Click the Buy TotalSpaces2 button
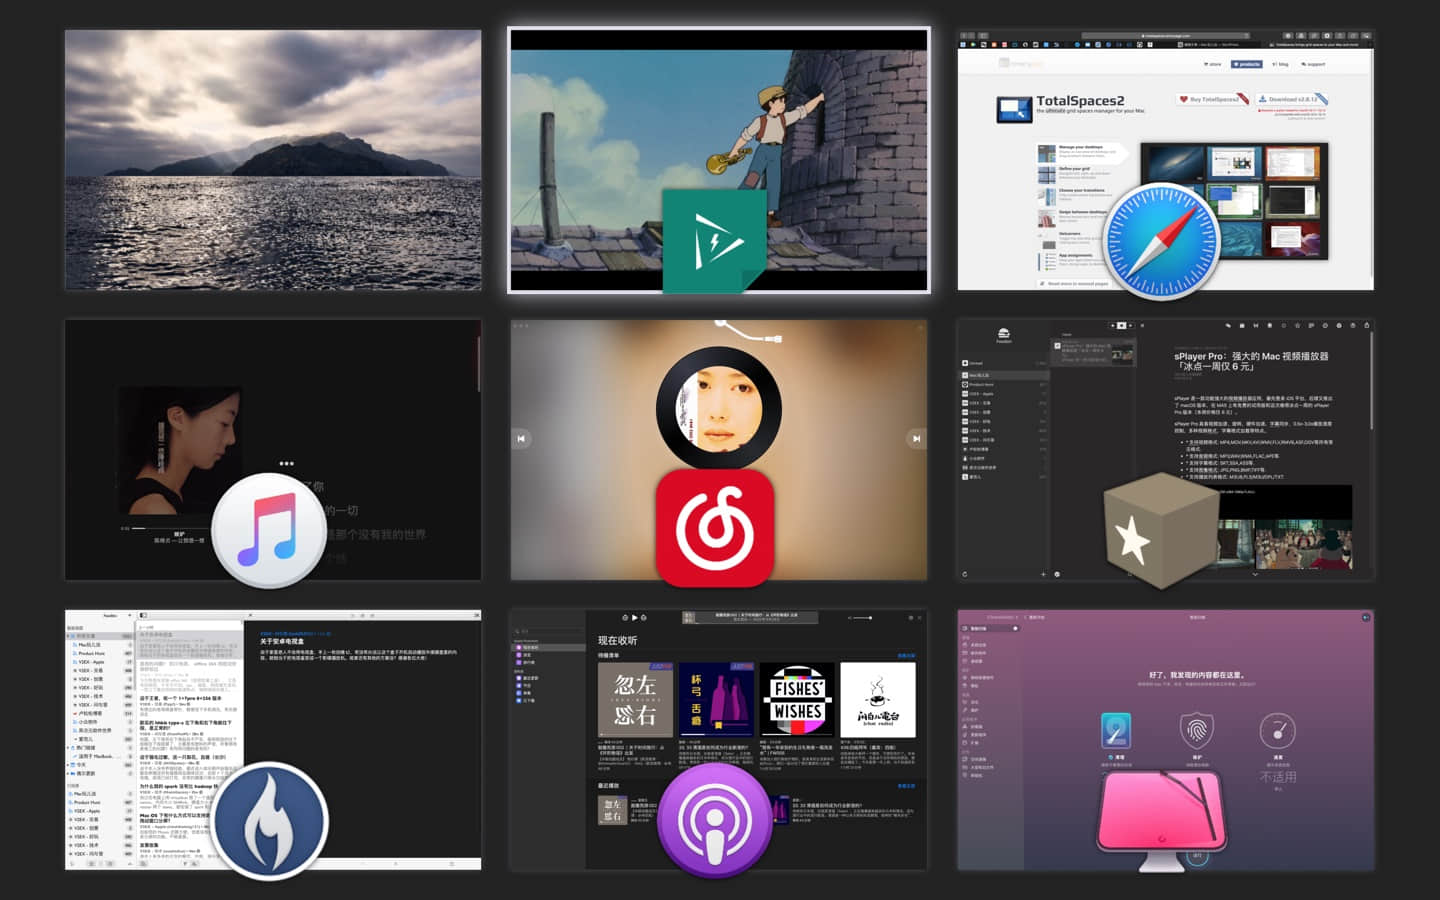This screenshot has width=1440, height=900. [x=1212, y=99]
